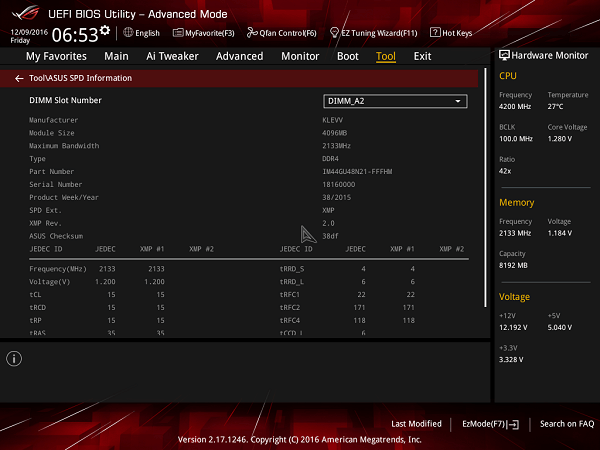Image resolution: width=600 pixels, height=450 pixels.
Task: Click the info circle icon
Action: (14, 359)
